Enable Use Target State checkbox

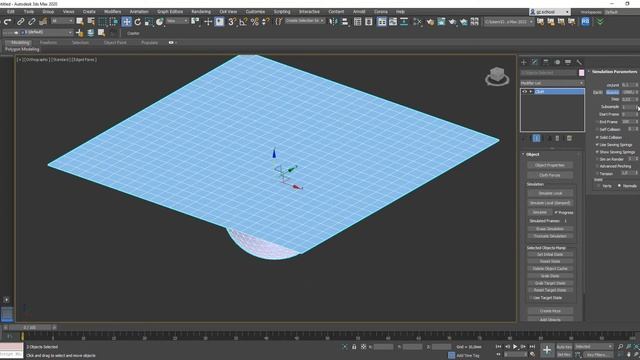531,298
